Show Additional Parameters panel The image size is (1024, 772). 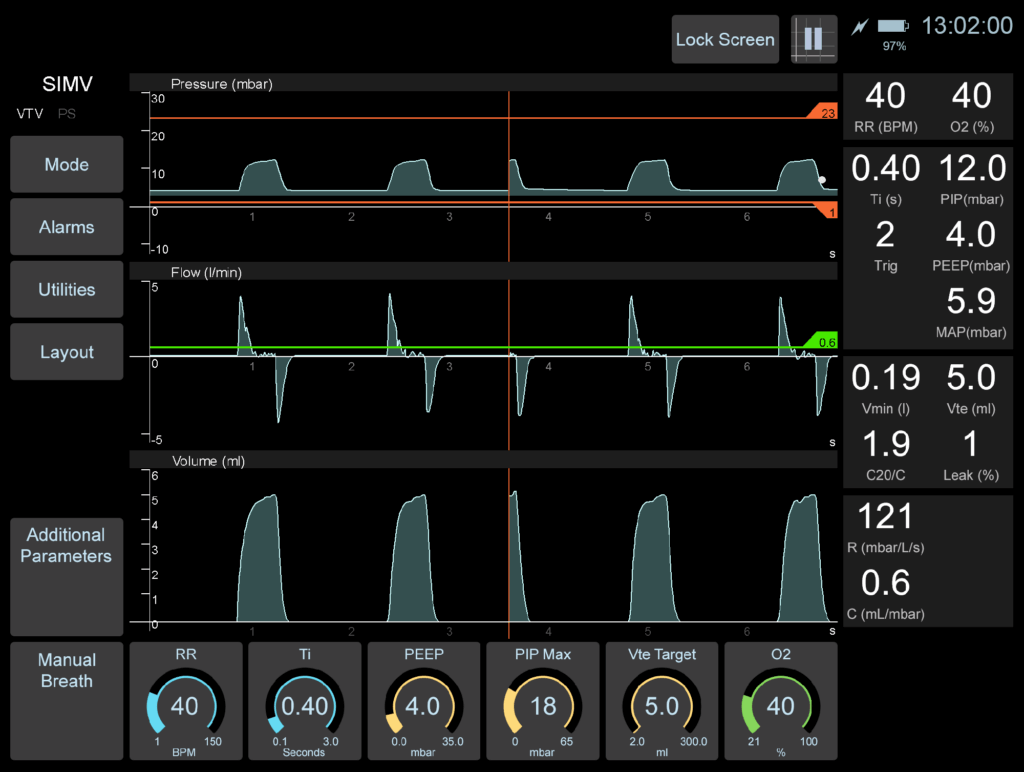(x=67, y=577)
